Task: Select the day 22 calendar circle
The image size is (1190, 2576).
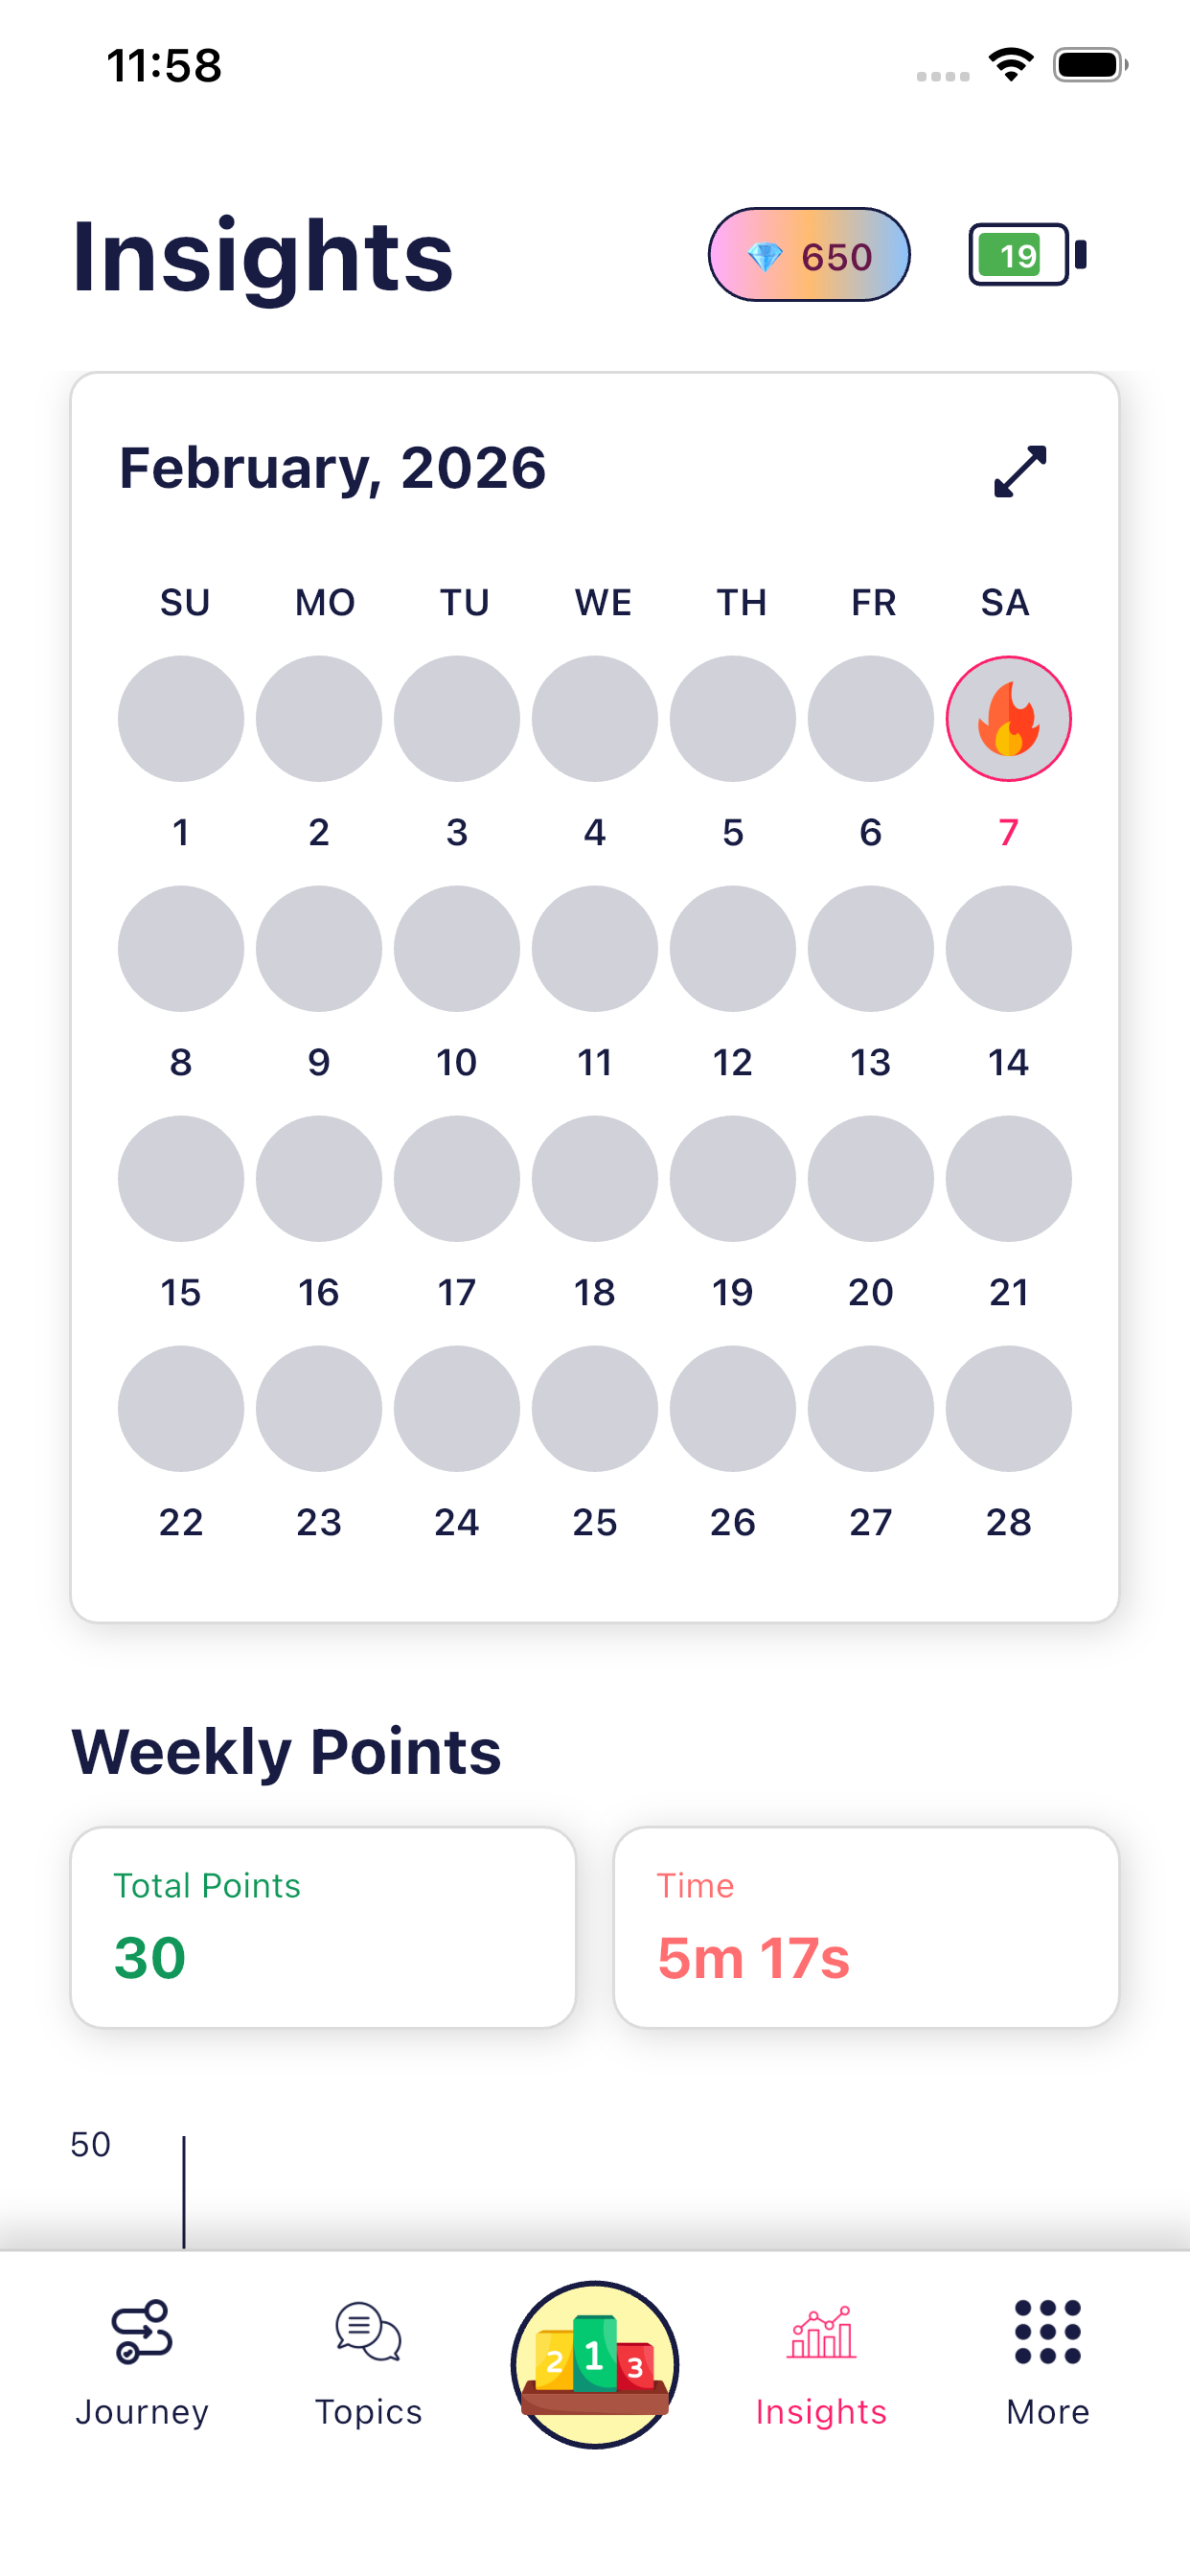Action: 181,1409
